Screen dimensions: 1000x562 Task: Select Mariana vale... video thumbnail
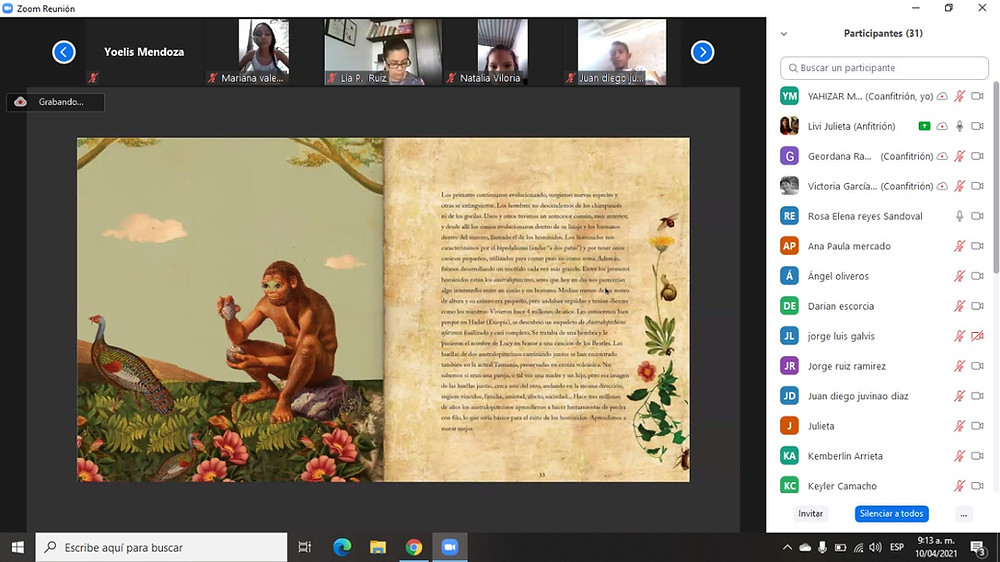(x=263, y=52)
